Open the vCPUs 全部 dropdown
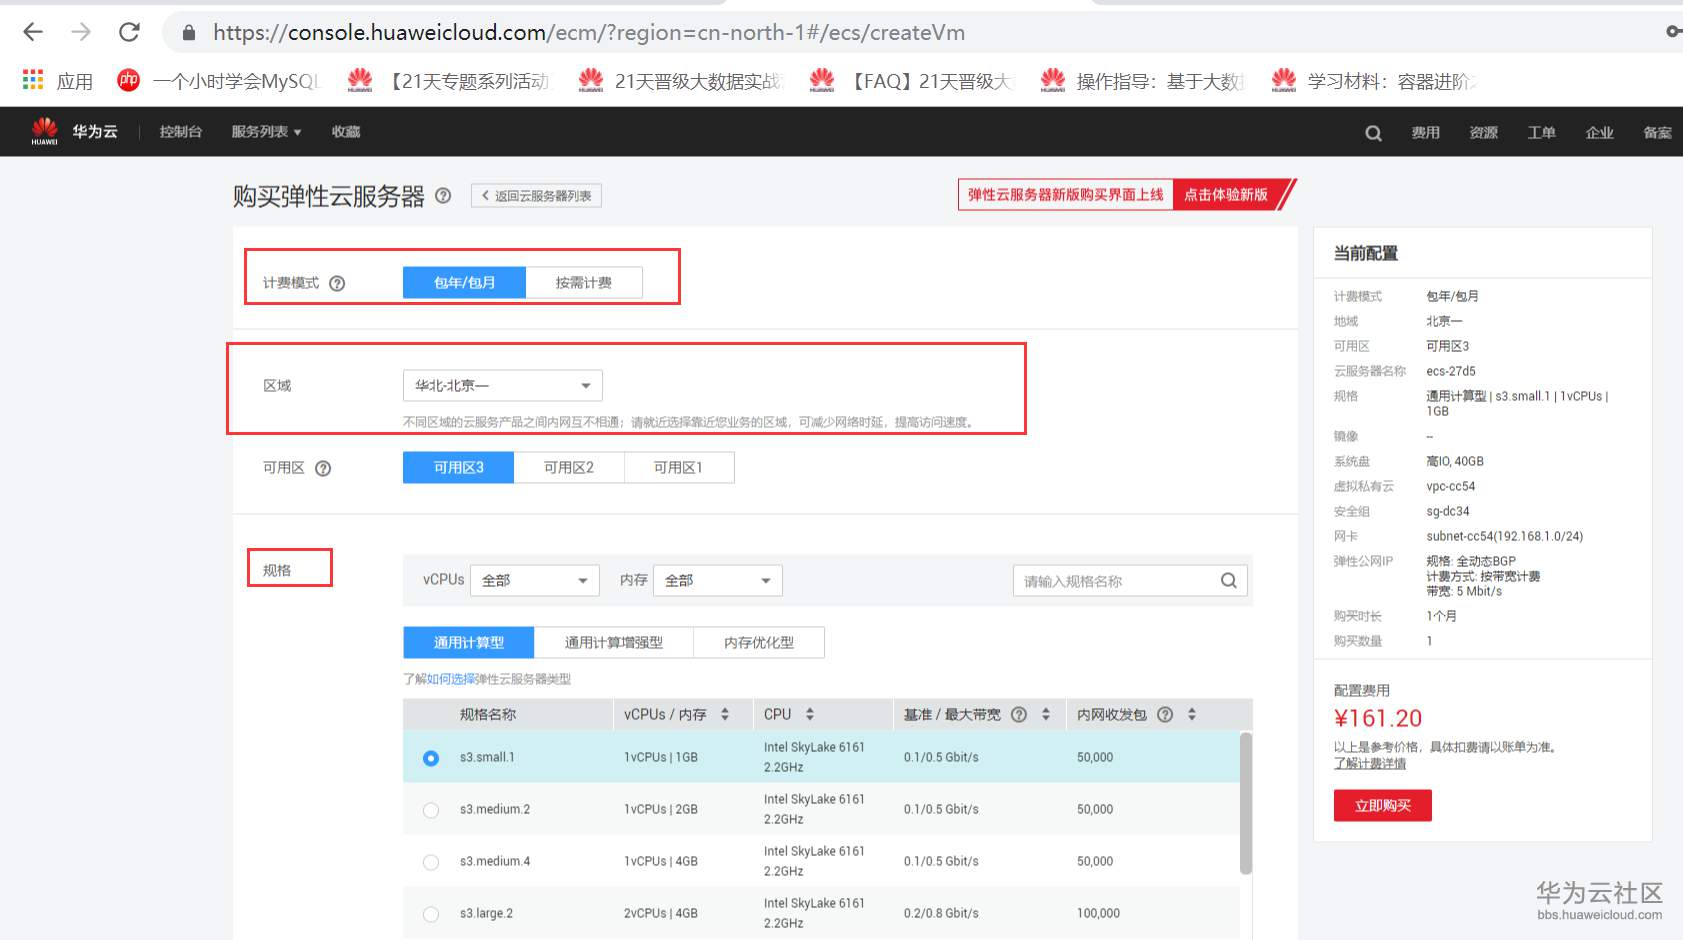 pyautogui.click(x=535, y=580)
